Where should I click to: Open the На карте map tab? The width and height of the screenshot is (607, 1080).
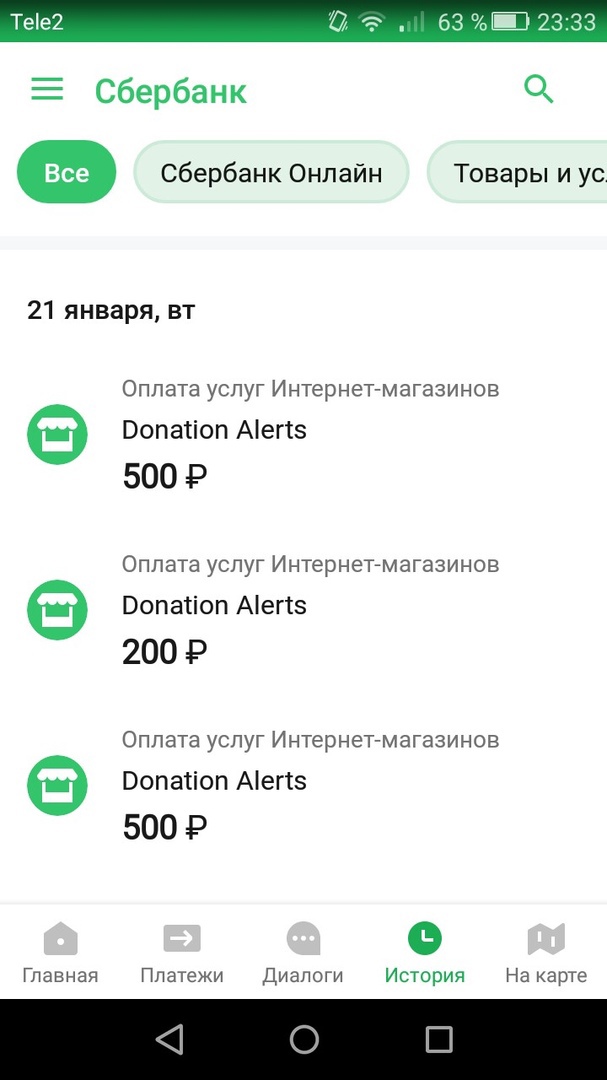coord(546,940)
